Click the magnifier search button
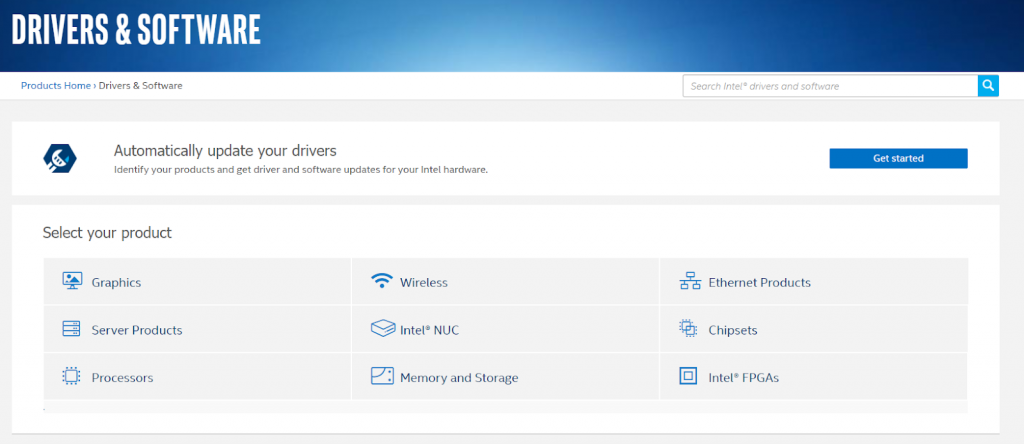 [x=988, y=86]
